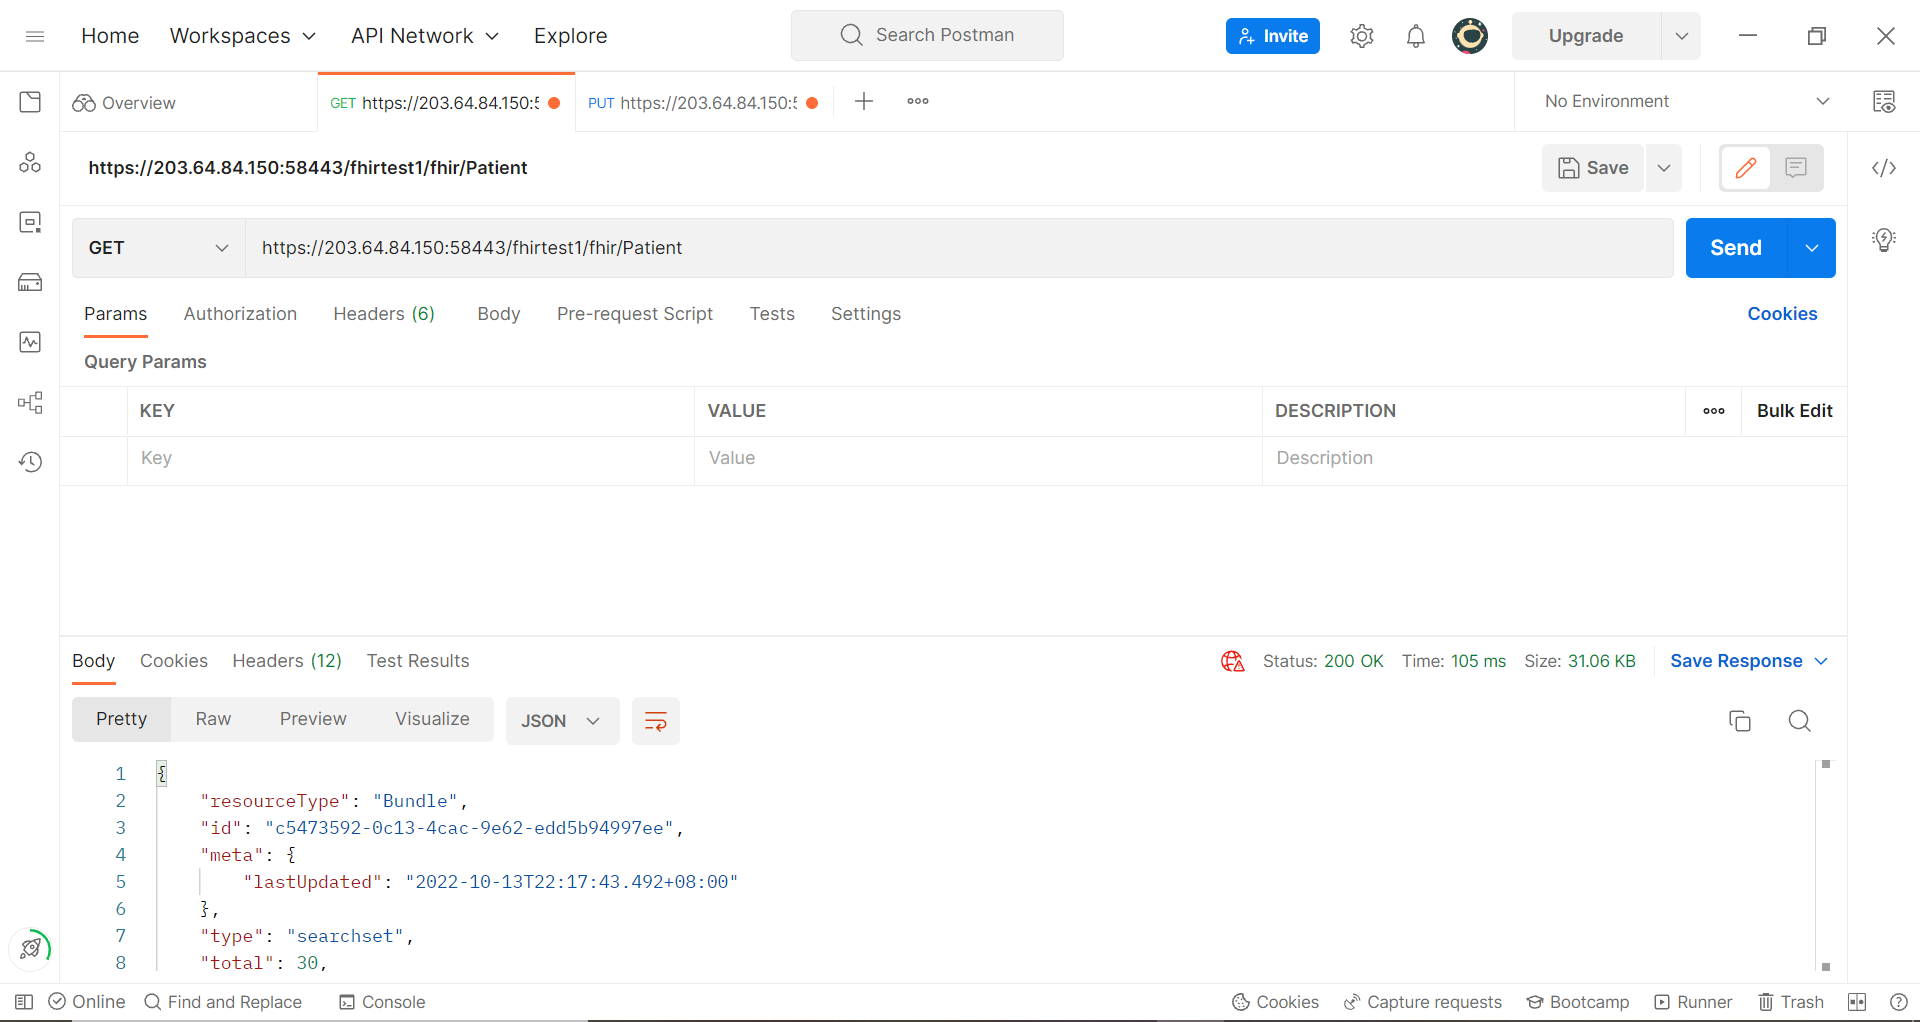1920x1022 pixels.
Task: Click the settings gear icon
Action: coord(1361,36)
